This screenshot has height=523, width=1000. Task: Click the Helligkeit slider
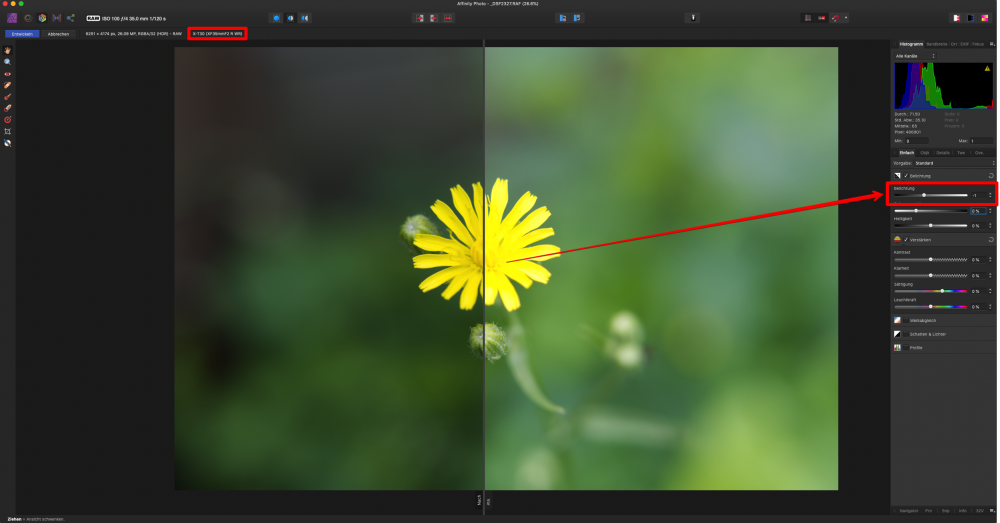coord(930,226)
